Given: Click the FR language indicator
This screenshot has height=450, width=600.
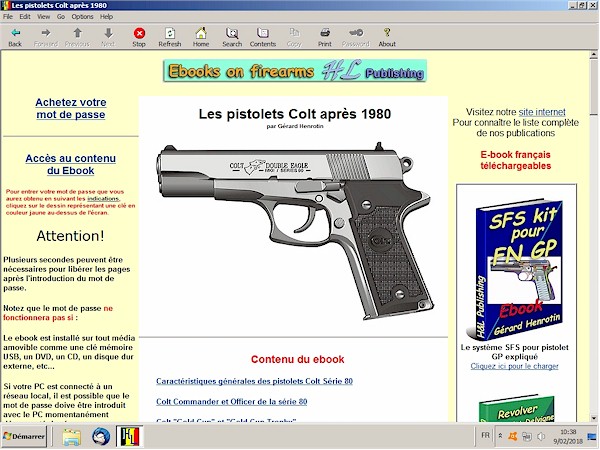Looking at the screenshot, I should tap(485, 435).
